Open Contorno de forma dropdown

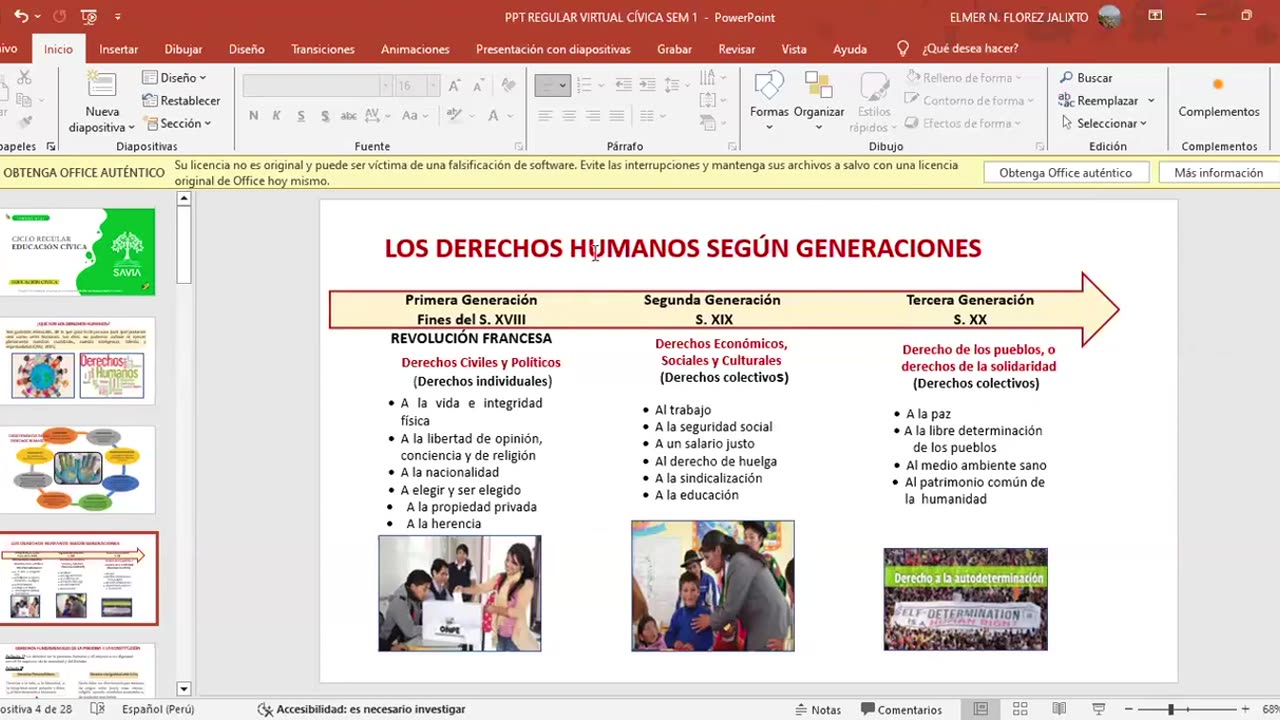[x=968, y=100]
